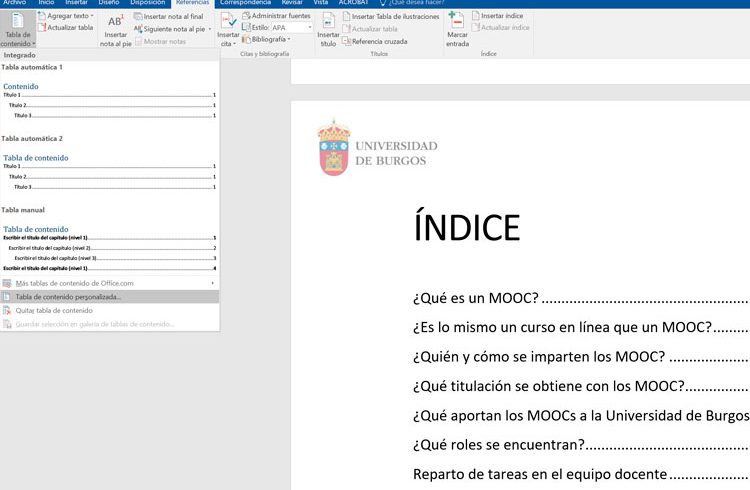
Task: Switch to the Insertar tab
Action: click(77, 2)
